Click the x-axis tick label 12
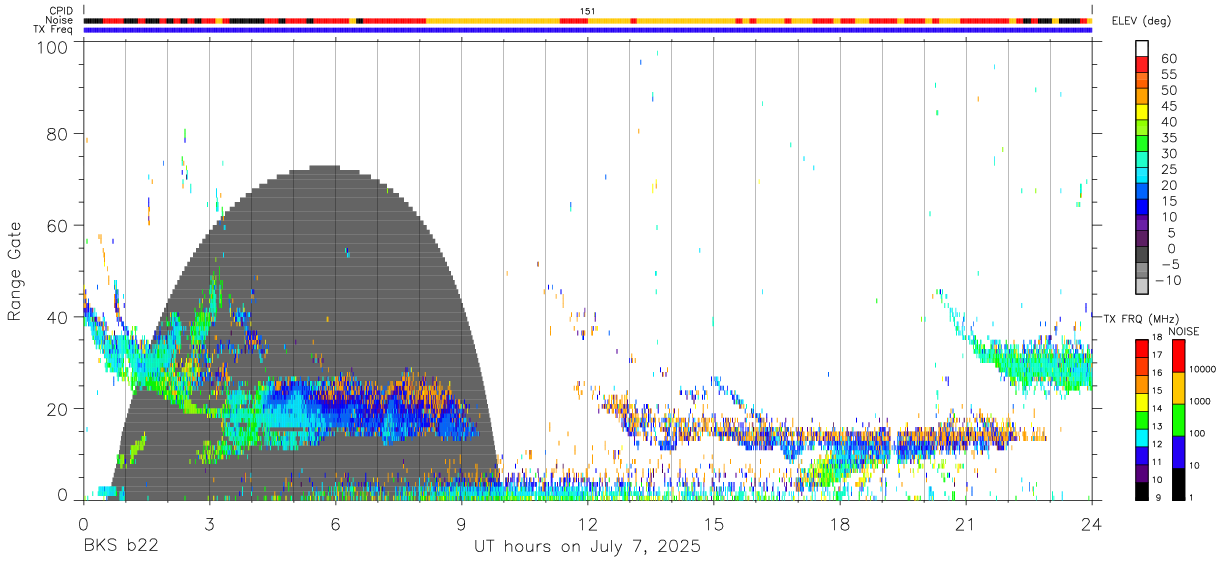 tap(588, 523)
